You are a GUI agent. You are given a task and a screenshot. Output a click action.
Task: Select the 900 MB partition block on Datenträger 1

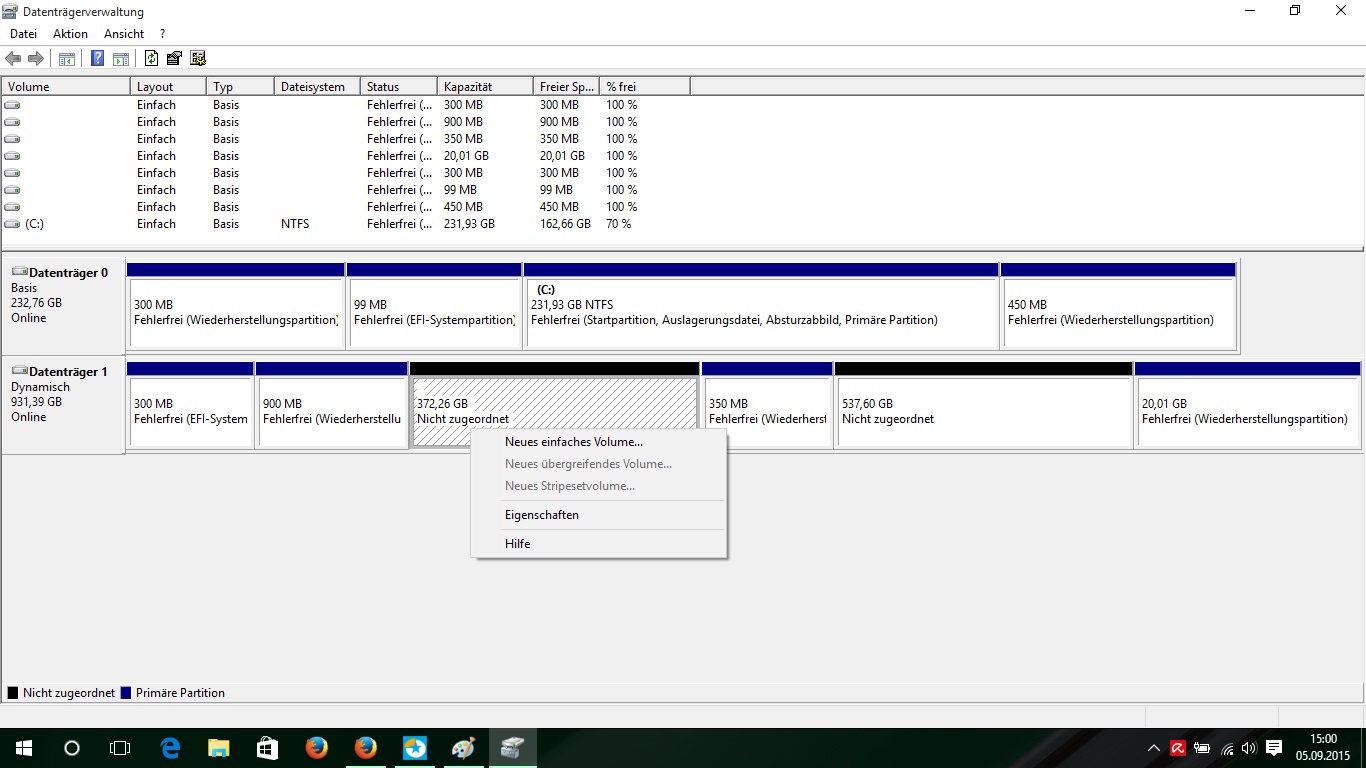[x=331, y=404]
